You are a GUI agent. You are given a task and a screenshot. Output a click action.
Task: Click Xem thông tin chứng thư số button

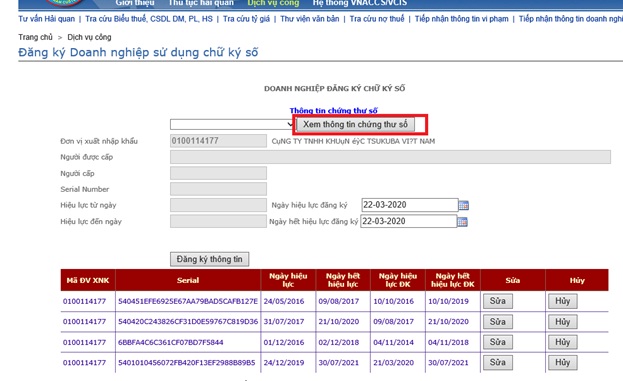[x=356, y=124]
